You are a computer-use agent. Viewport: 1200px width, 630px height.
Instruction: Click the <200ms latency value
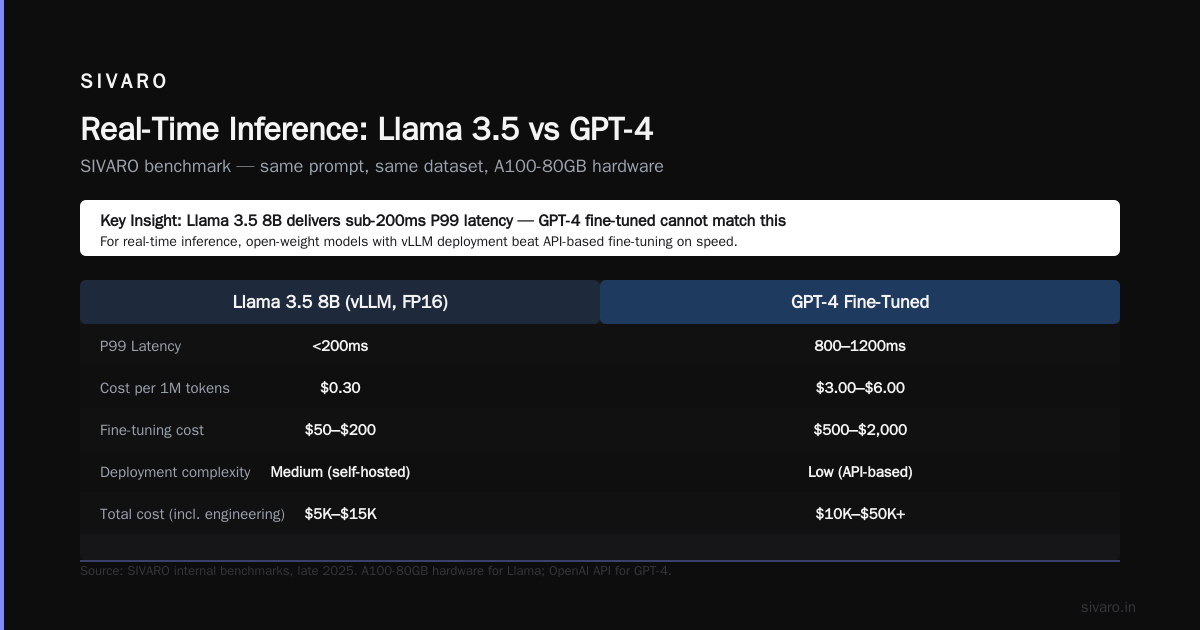[x=340, y=346]
